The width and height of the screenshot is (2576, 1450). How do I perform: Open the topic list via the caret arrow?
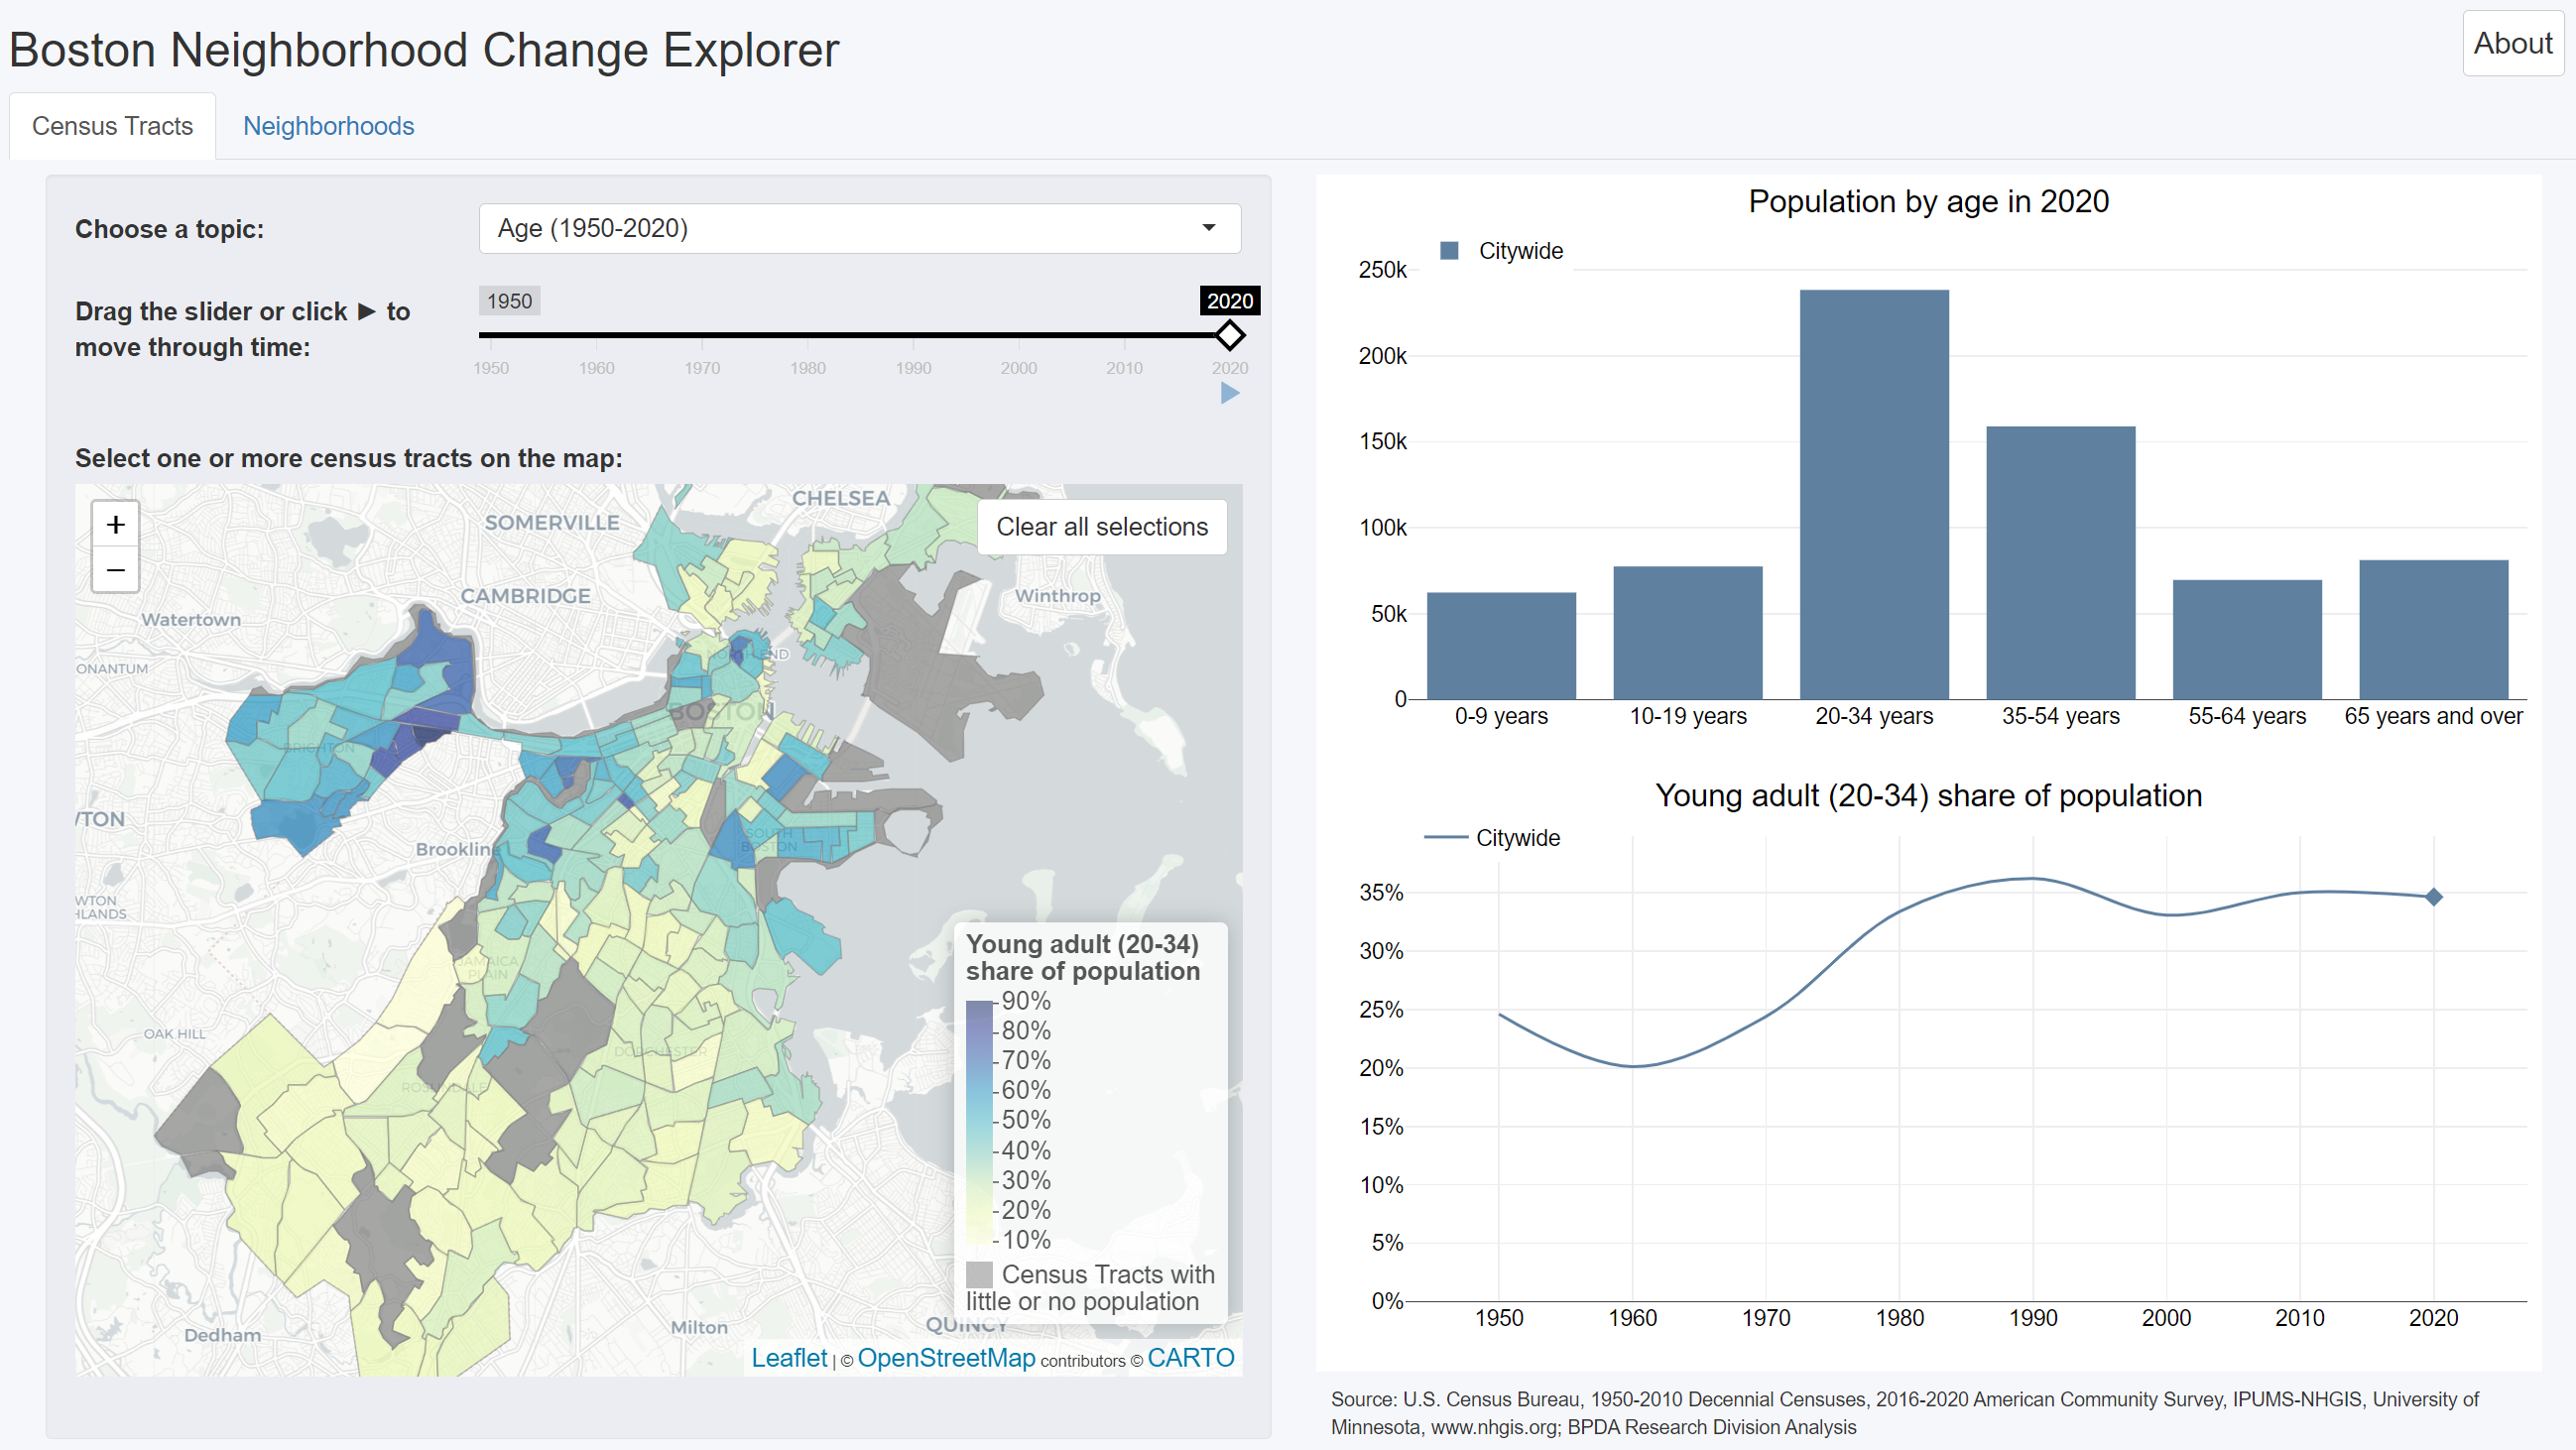pyautogui.click(x=1210, y=228)
